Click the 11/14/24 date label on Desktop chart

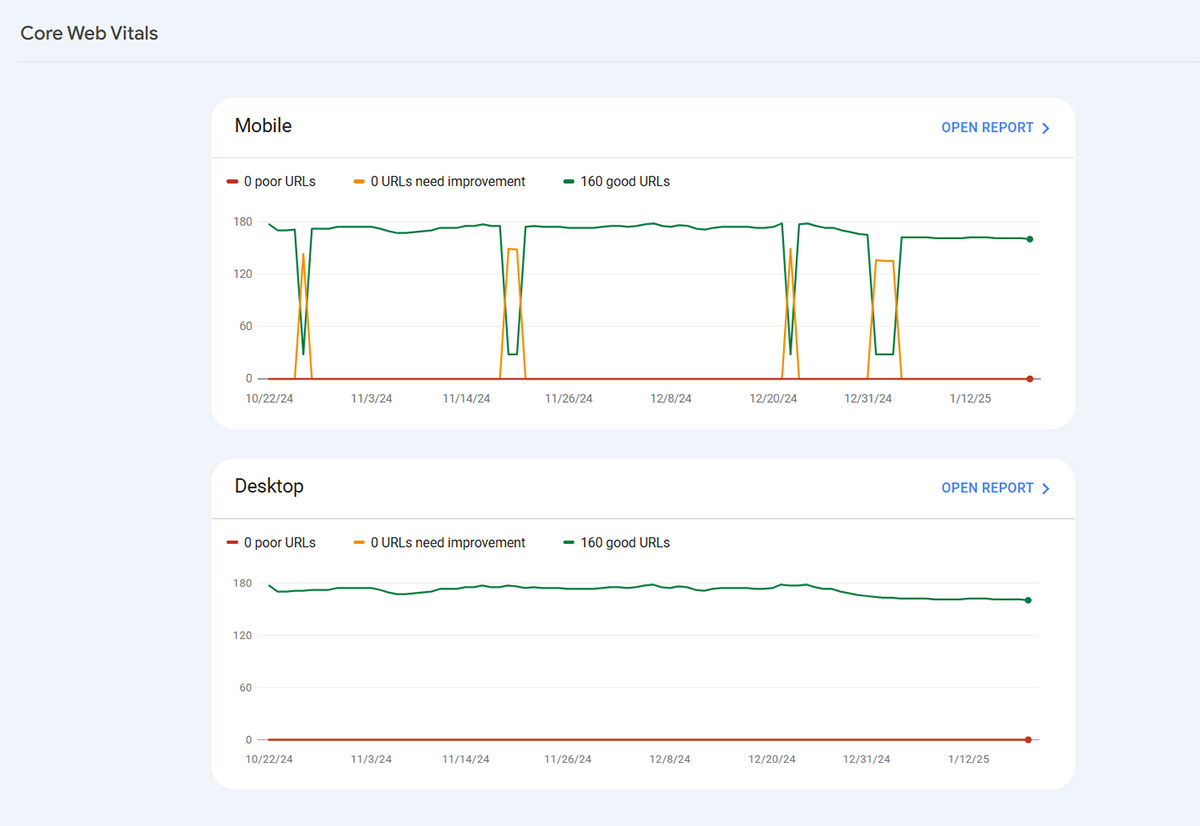(x=466, y=759)
